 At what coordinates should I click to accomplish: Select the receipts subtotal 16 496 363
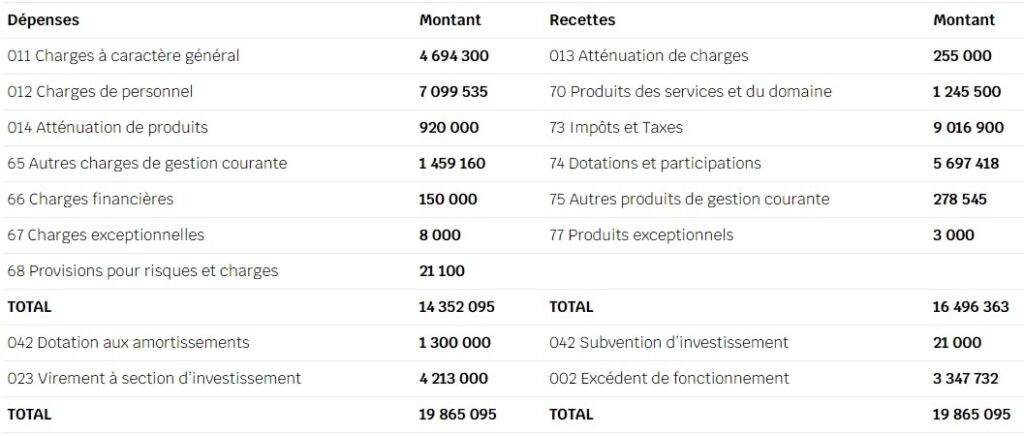pos(971,307)
